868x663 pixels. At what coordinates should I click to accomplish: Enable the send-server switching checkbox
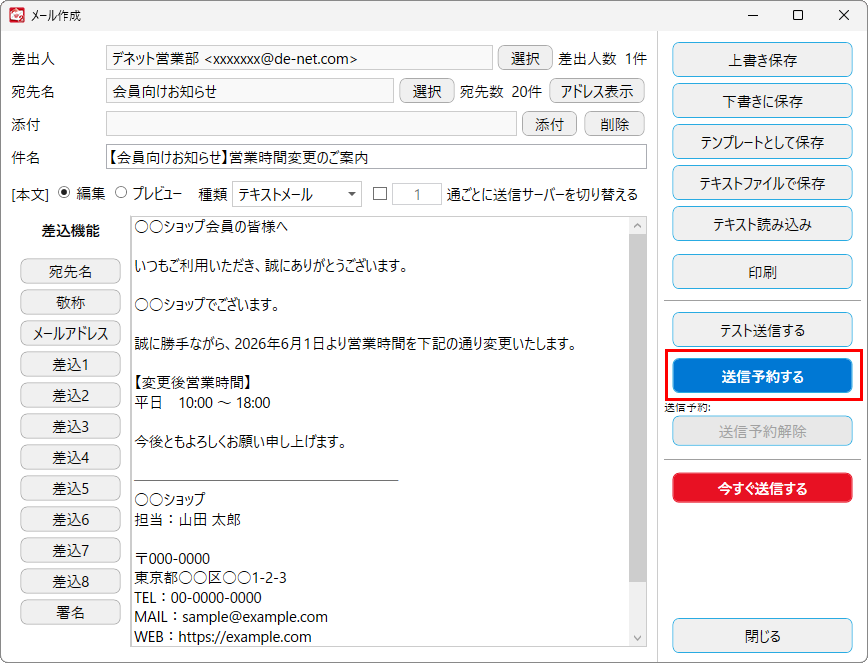click(380, 194)
